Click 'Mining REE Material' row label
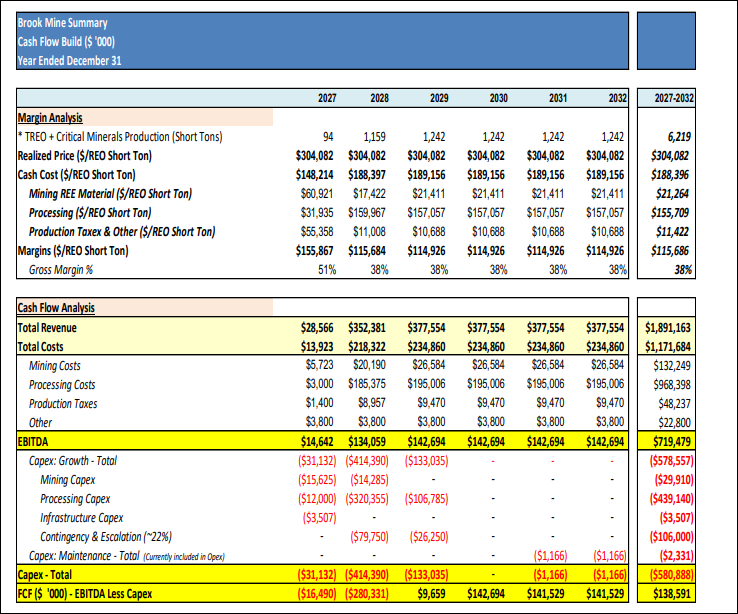Image resolution: width=738 pixels, height=614 pixels. click(x=110, y=194)
